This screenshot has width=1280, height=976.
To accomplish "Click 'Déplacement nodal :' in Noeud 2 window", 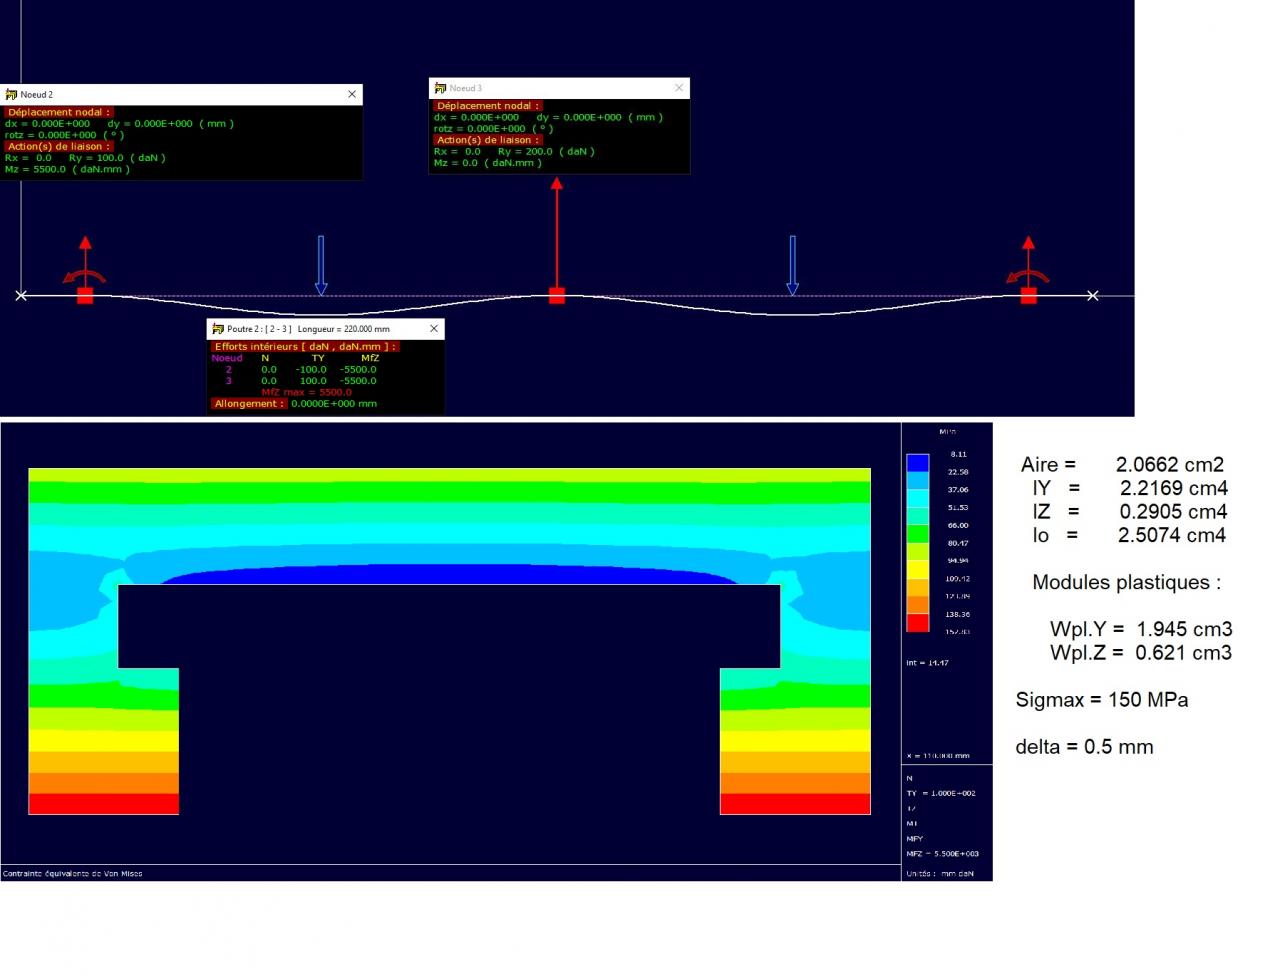I will tap(59, 112).
